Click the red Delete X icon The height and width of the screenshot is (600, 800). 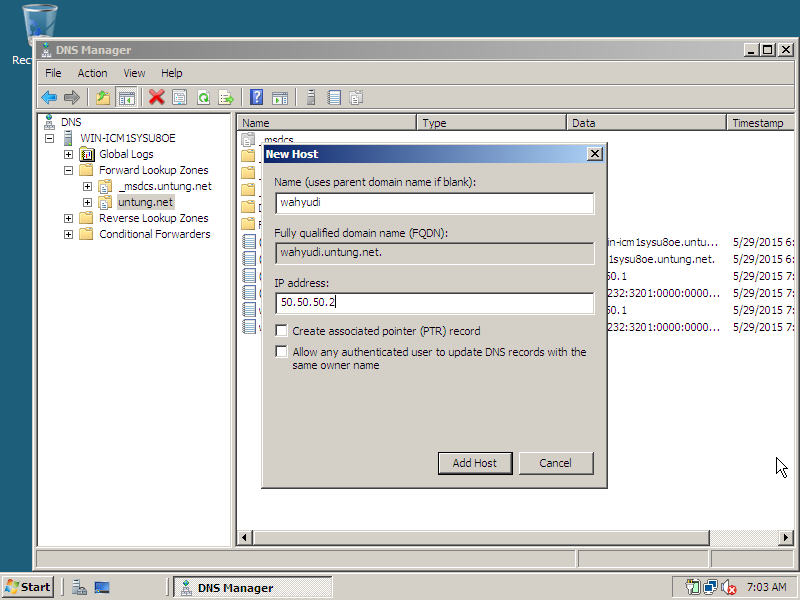[x=157, y=97]
